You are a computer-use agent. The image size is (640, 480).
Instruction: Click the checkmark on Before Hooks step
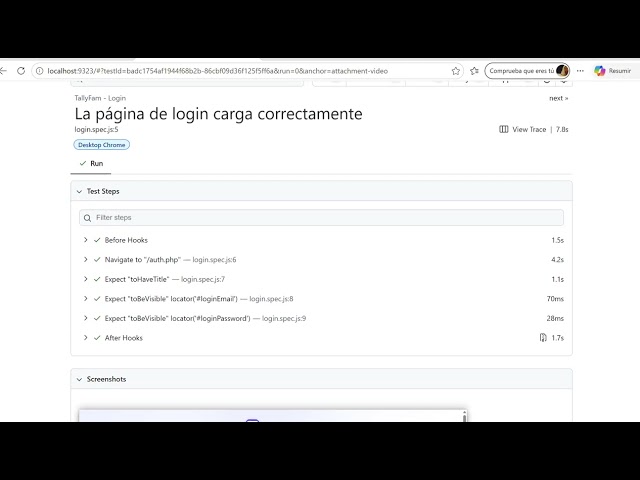97,240
